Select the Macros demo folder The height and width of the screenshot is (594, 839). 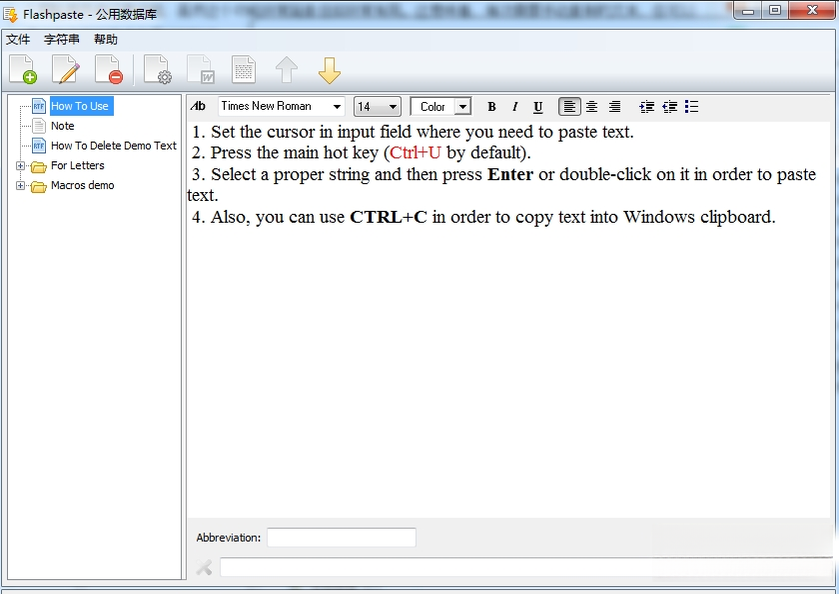pos(82,185)
